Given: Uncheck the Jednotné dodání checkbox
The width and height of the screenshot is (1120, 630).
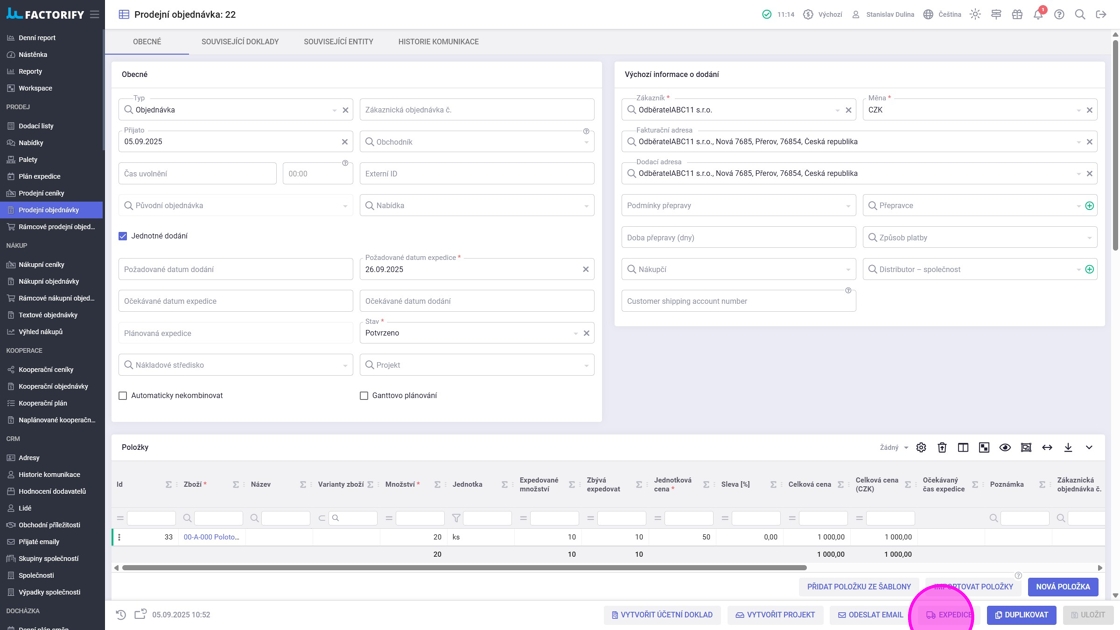Looking at the screenshot, I should 123,236.
